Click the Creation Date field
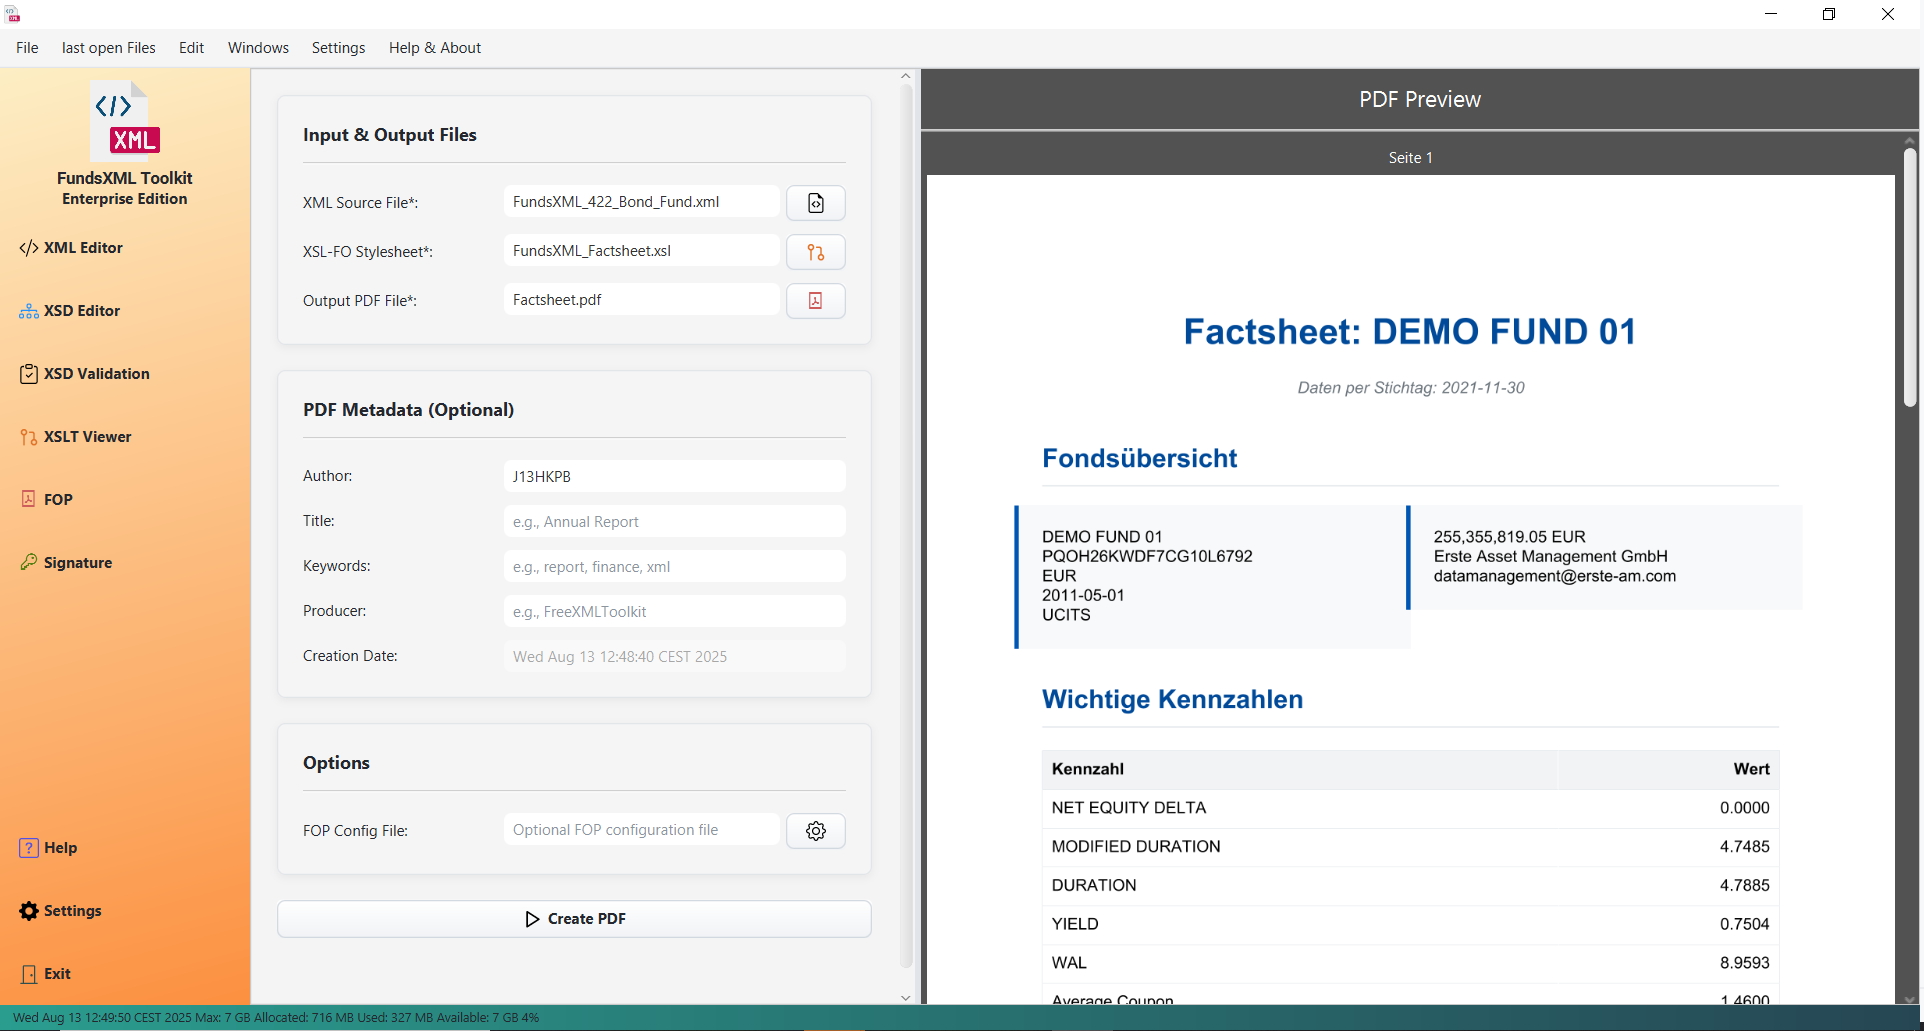Screen dimensions: 1924x1031 click(675, 657)
